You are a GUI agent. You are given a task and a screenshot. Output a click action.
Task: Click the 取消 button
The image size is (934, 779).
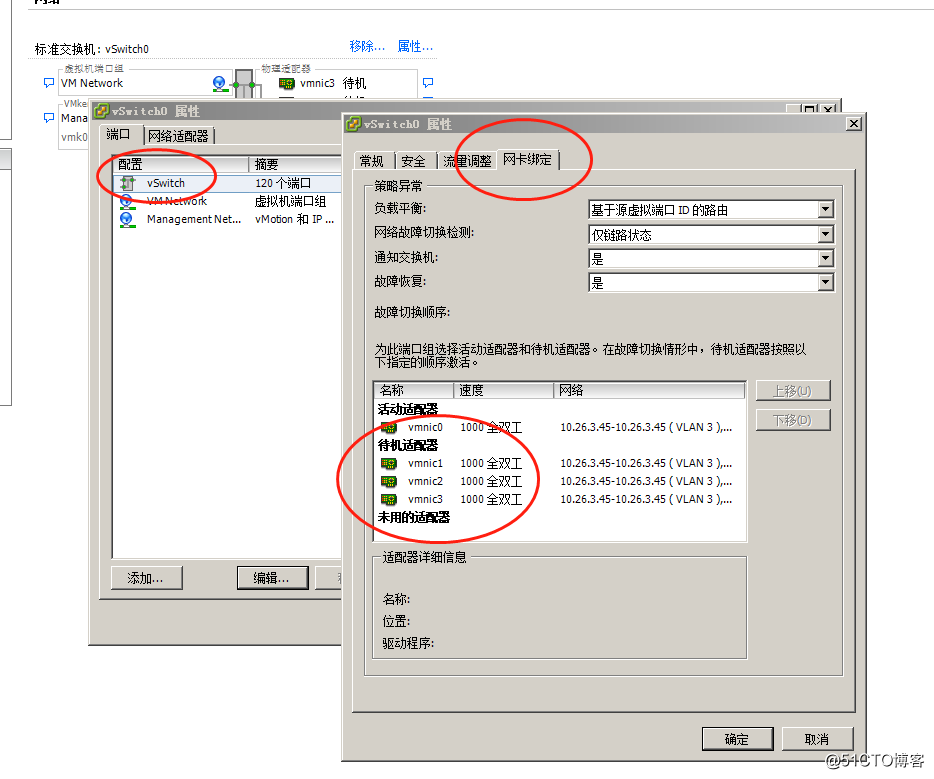(x=817, y=739)
